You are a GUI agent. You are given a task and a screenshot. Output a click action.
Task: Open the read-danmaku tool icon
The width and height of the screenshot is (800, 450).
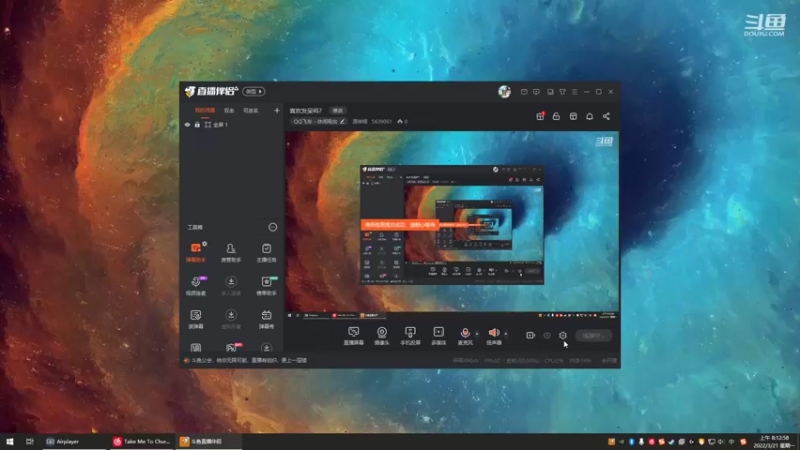196,319
